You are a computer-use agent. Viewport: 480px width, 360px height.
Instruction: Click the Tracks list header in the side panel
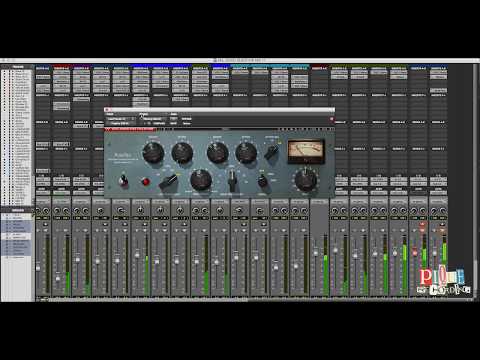click(17, 67)
